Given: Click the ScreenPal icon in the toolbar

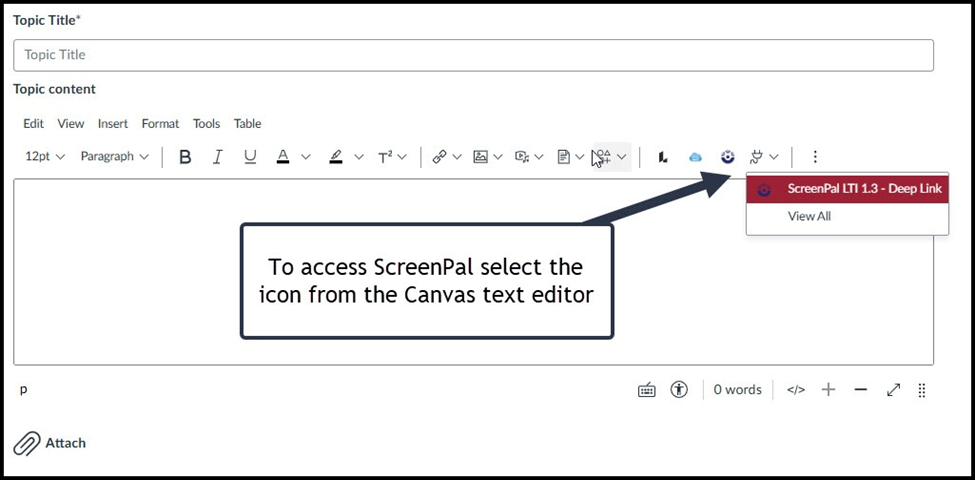Looking at the screenshot, I should 728,157.
